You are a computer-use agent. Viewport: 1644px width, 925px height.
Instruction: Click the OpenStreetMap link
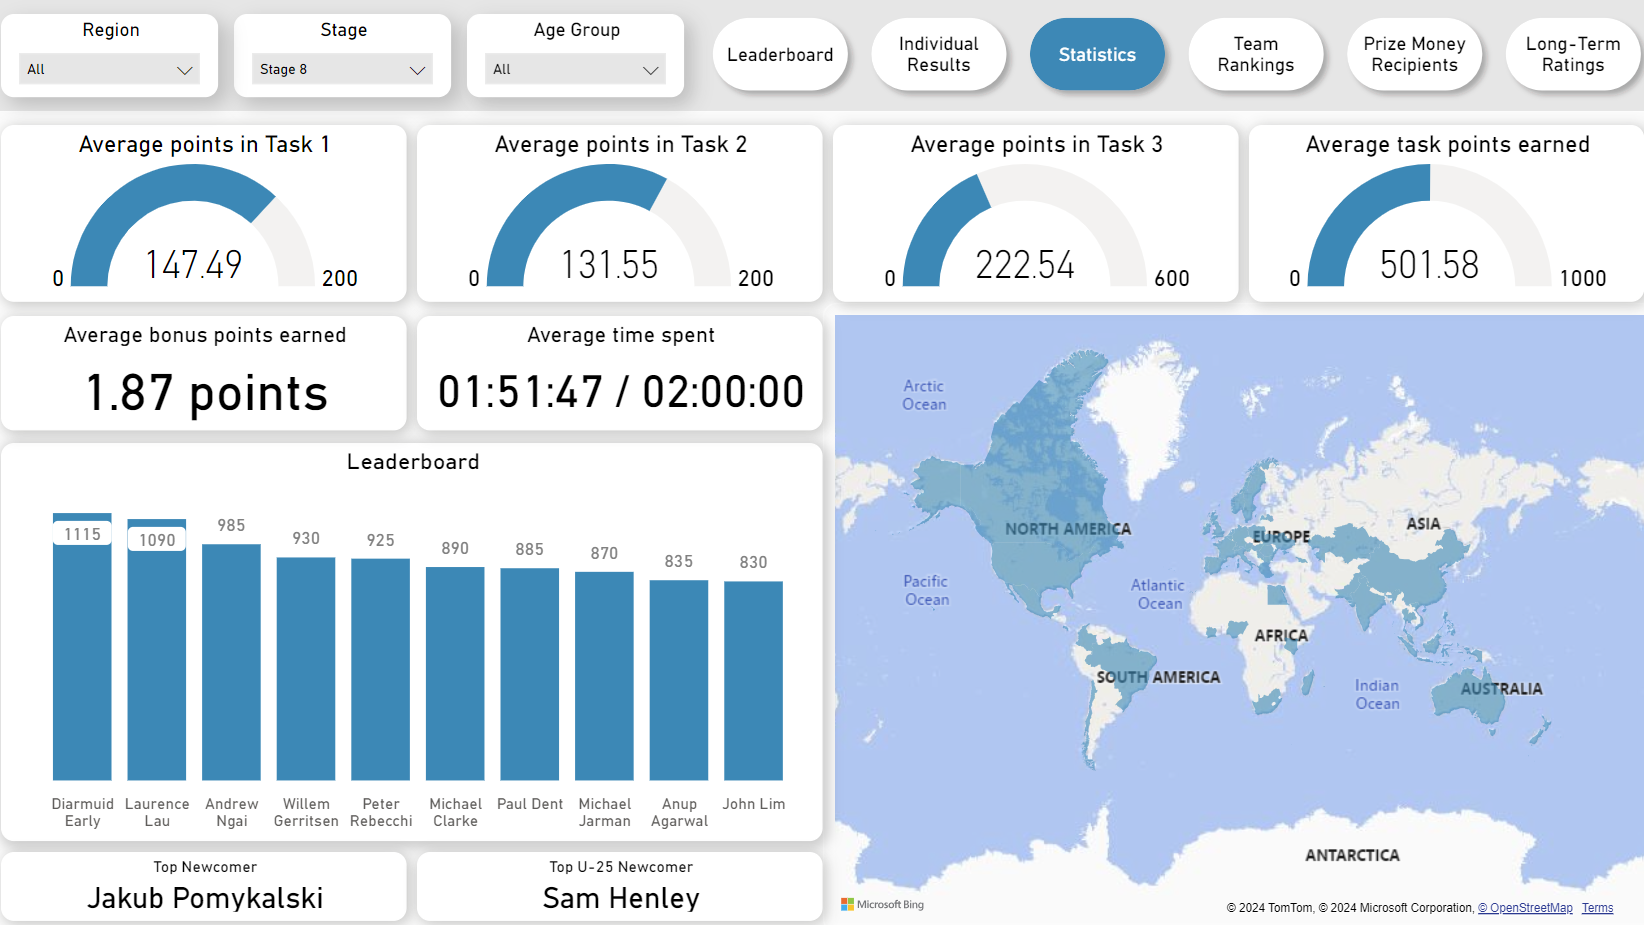[x=1525, y=908]
